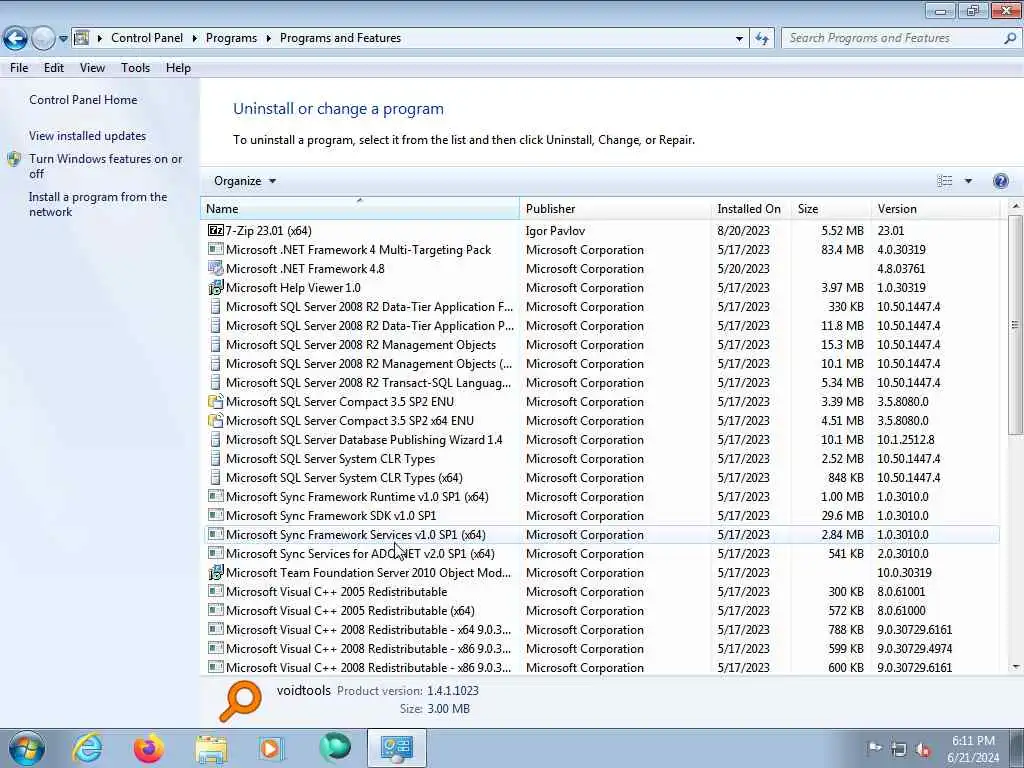Image resolution: width=1024 pixels, height=768 pixels.
Task: Click the SQL Server Compact 3.5 SP2 ENU icon
Action: 216,401
